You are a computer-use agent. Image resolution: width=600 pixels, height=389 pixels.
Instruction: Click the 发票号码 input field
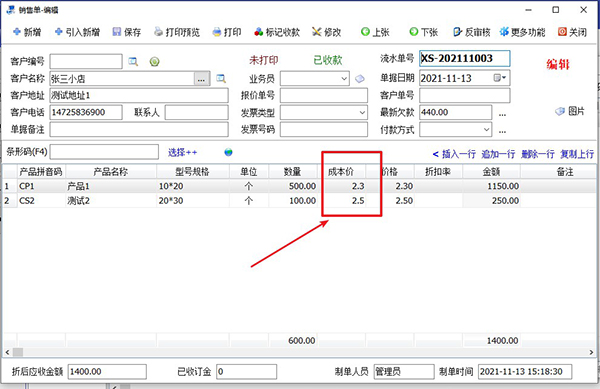coord(324,130)
